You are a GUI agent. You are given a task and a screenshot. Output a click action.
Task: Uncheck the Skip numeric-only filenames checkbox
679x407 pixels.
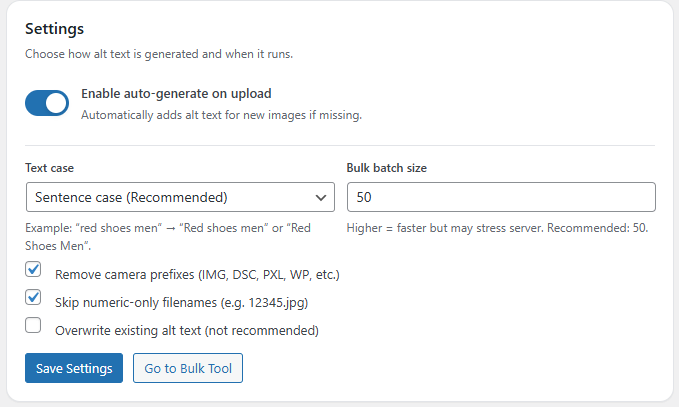click(x=33, y=298)
